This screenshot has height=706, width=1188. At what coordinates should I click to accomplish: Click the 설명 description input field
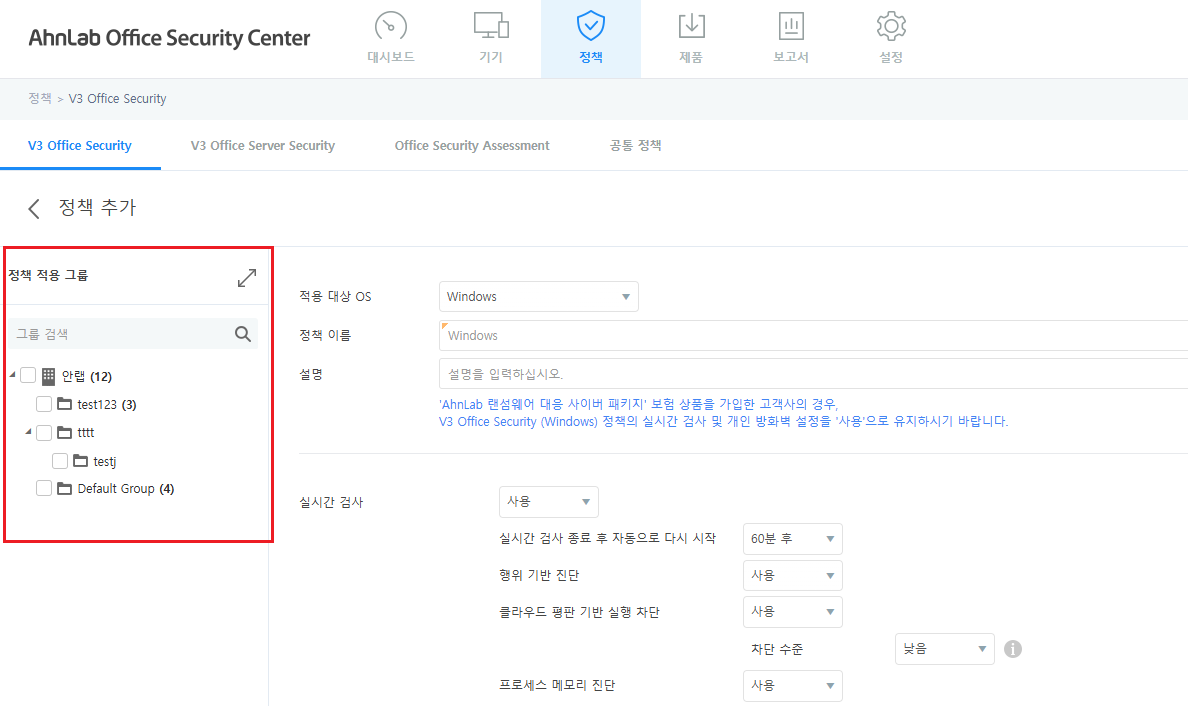click(813, 374)
